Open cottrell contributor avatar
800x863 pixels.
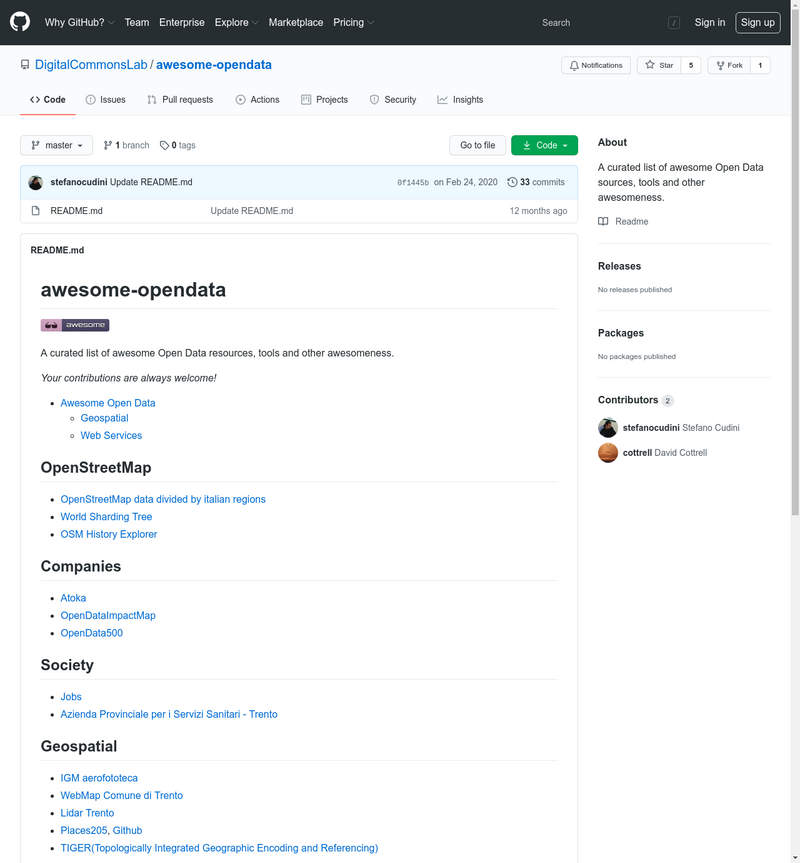(x=608, y=453)
